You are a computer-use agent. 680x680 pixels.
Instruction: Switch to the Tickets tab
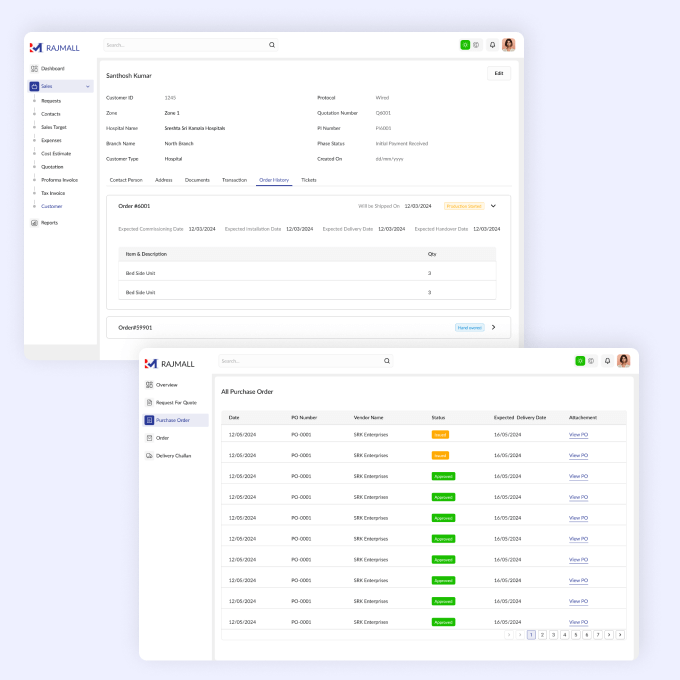(308, 180)
